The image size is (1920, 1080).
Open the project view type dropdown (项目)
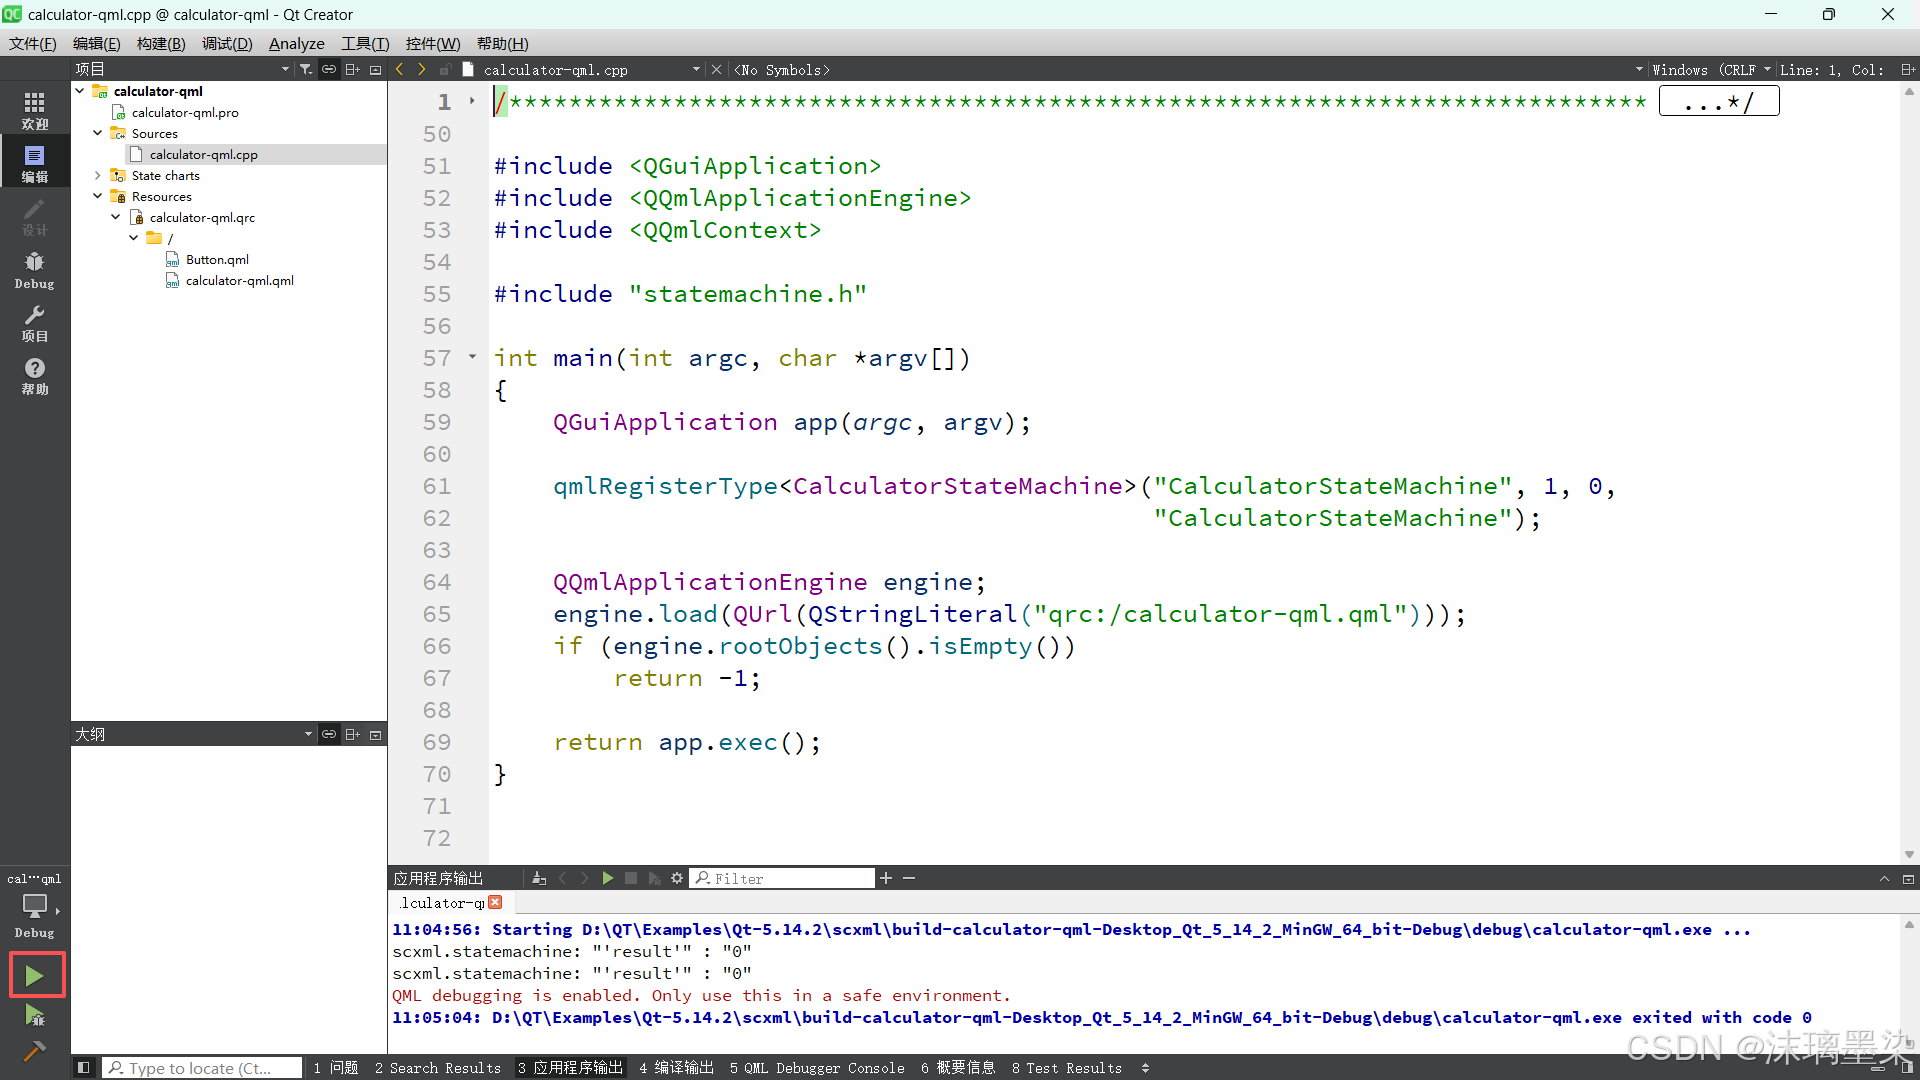point(182,69)
